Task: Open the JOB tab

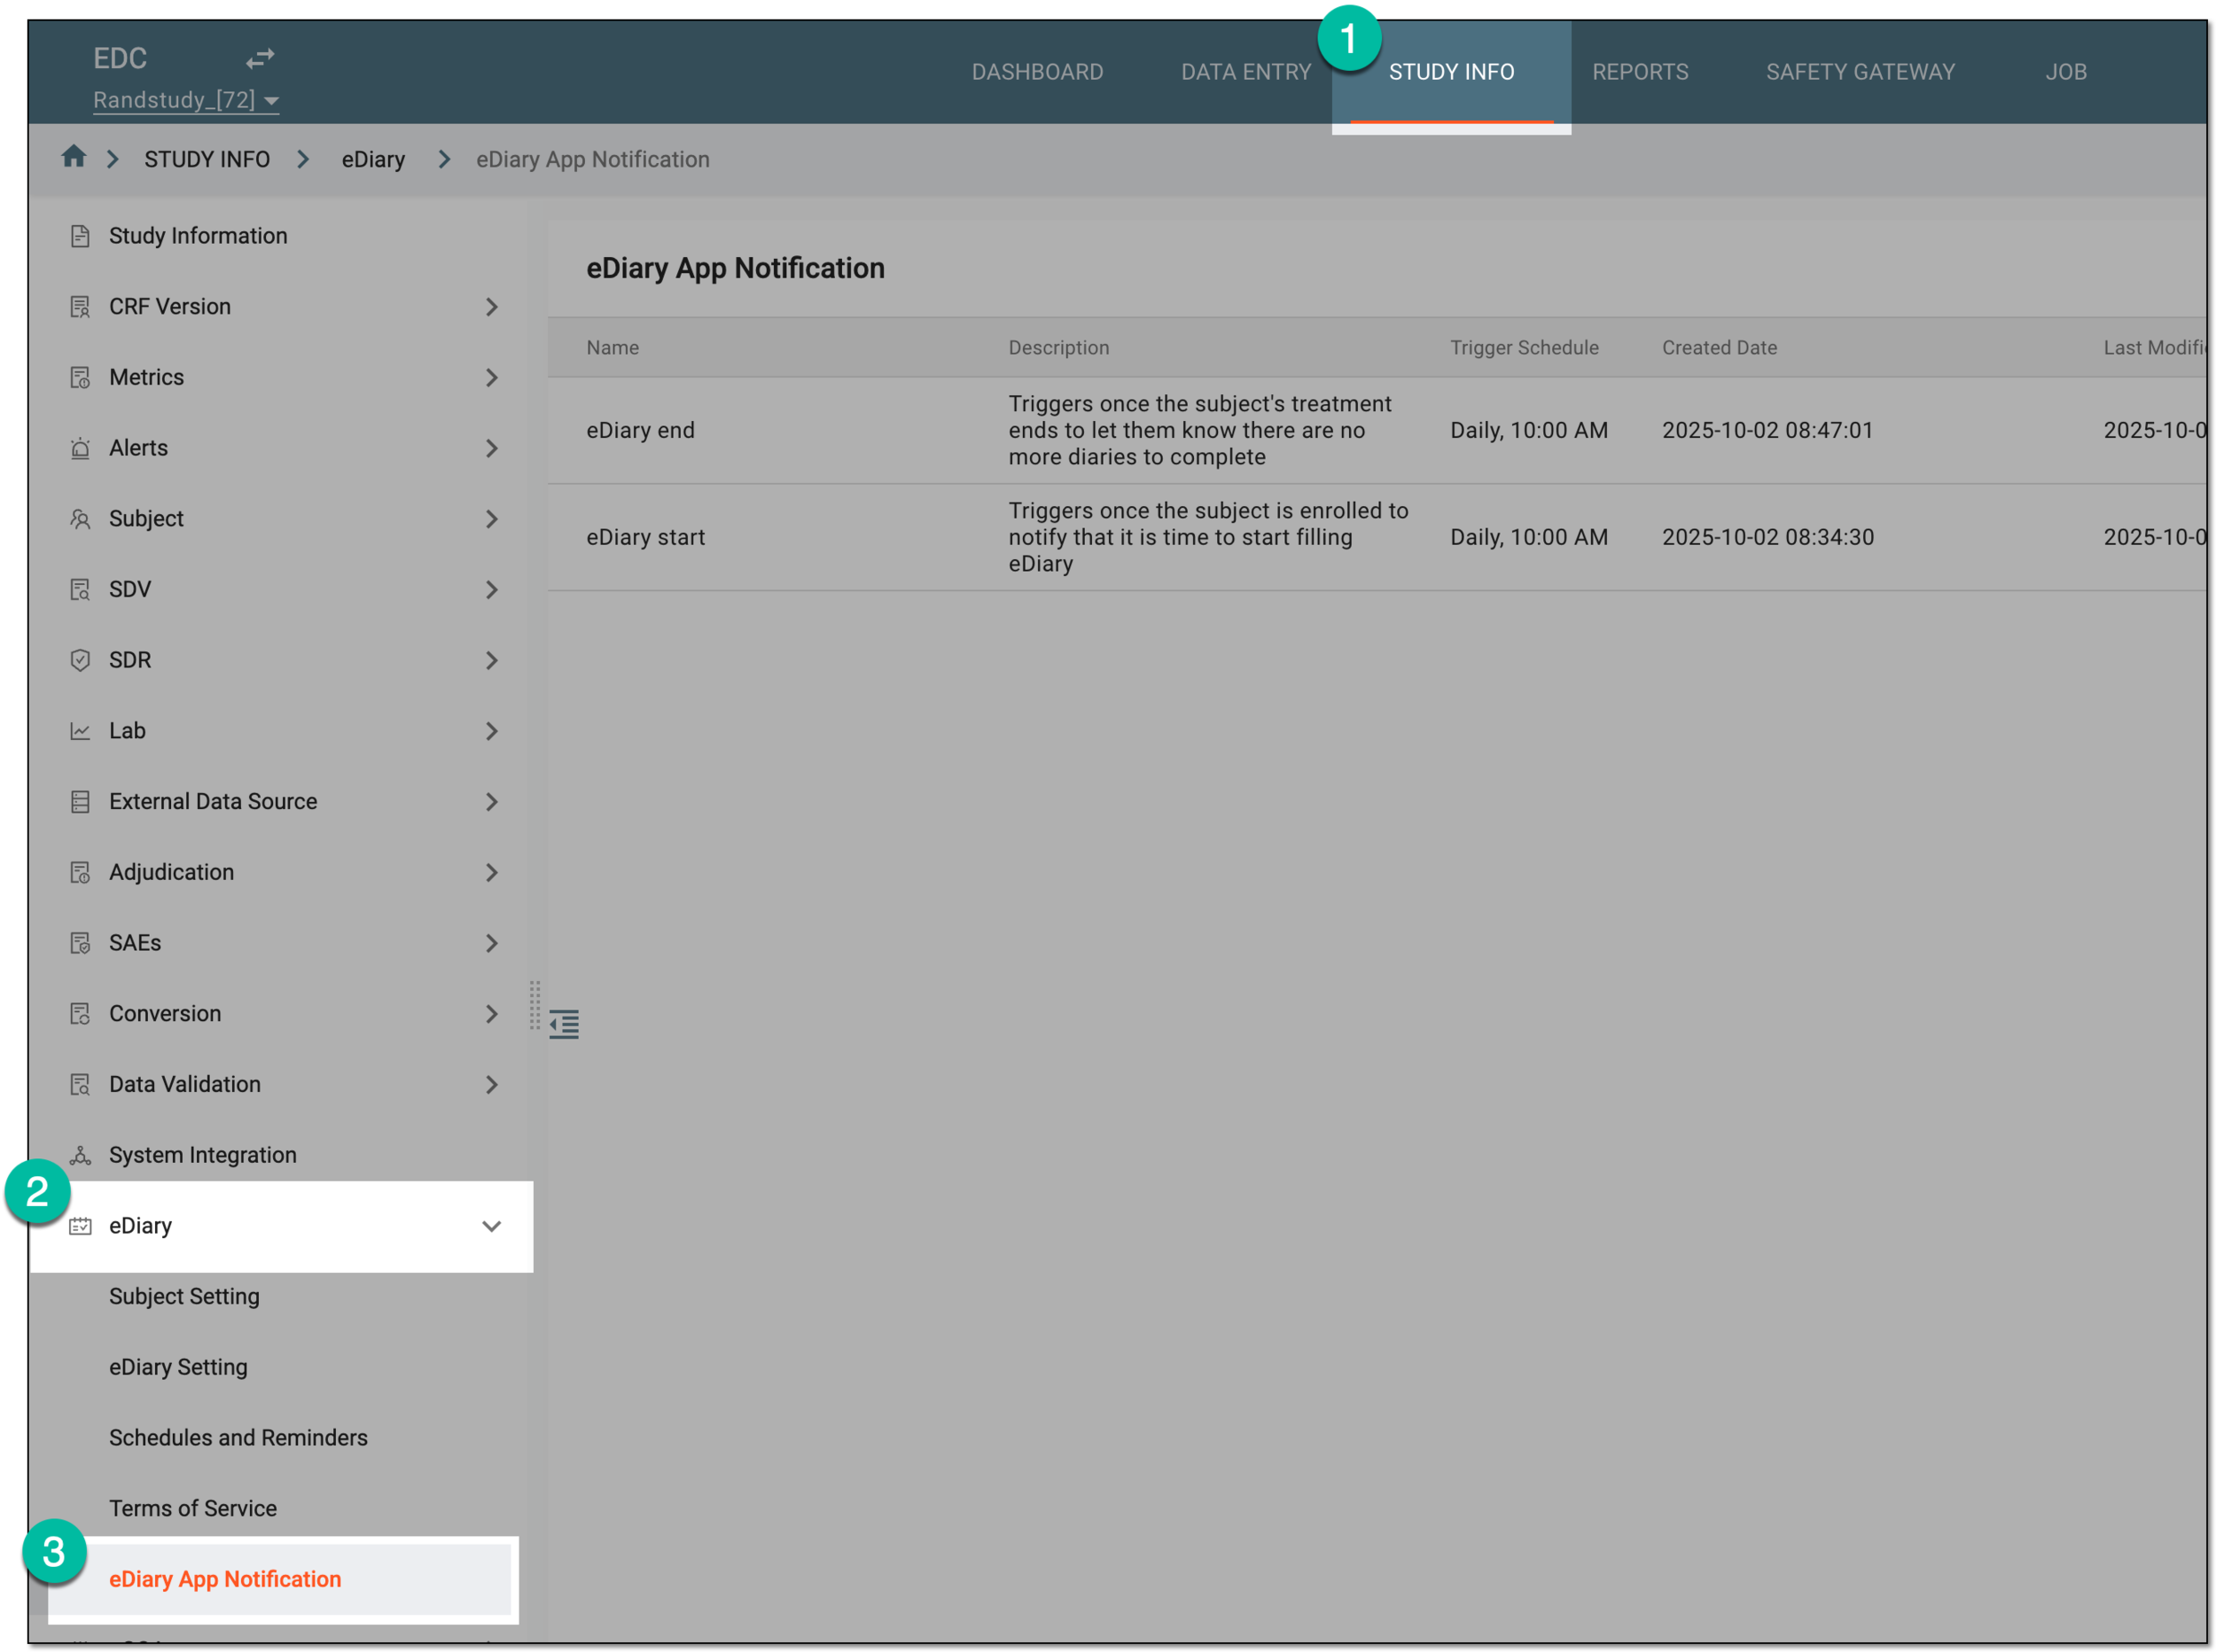Action: (x=2065, y=72)
